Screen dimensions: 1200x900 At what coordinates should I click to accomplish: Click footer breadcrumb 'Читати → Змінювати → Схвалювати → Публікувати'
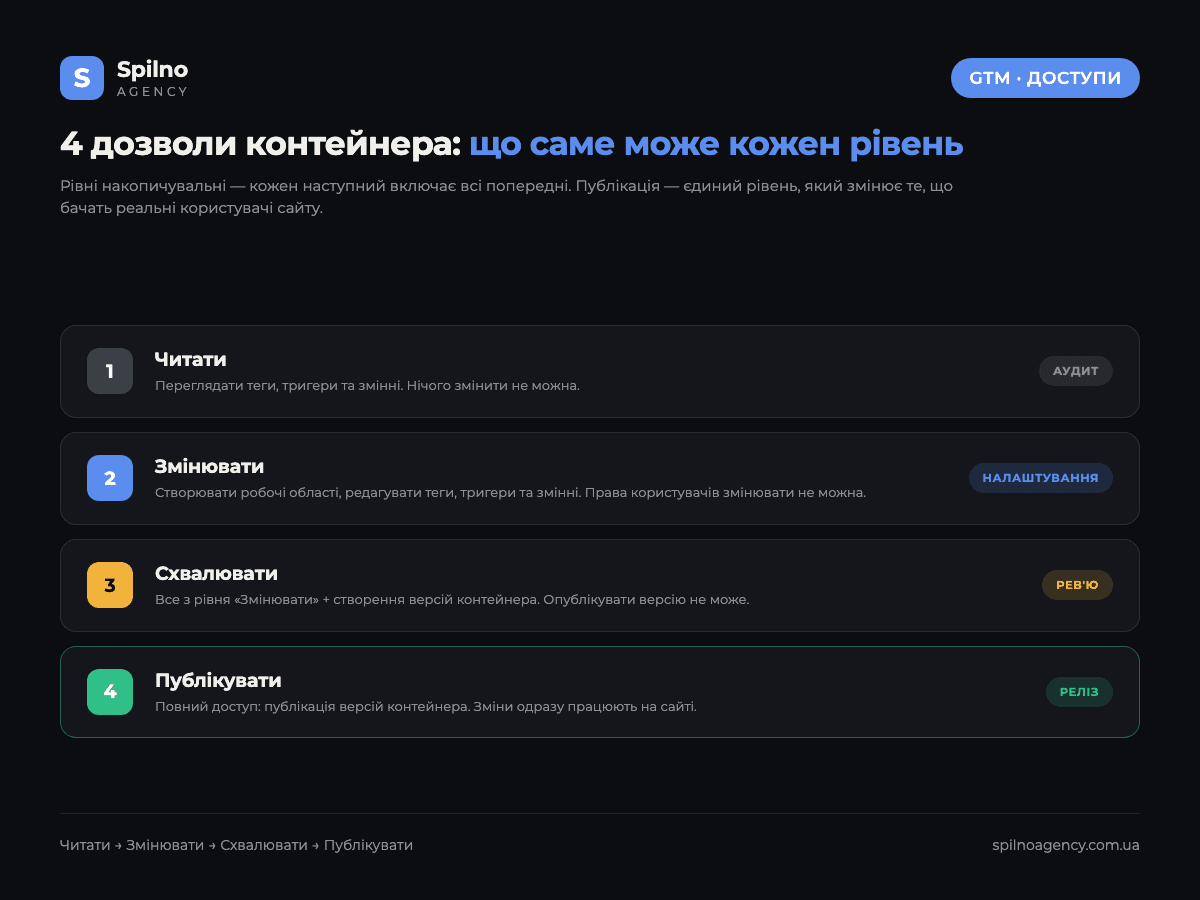click(x=236, y=845)
